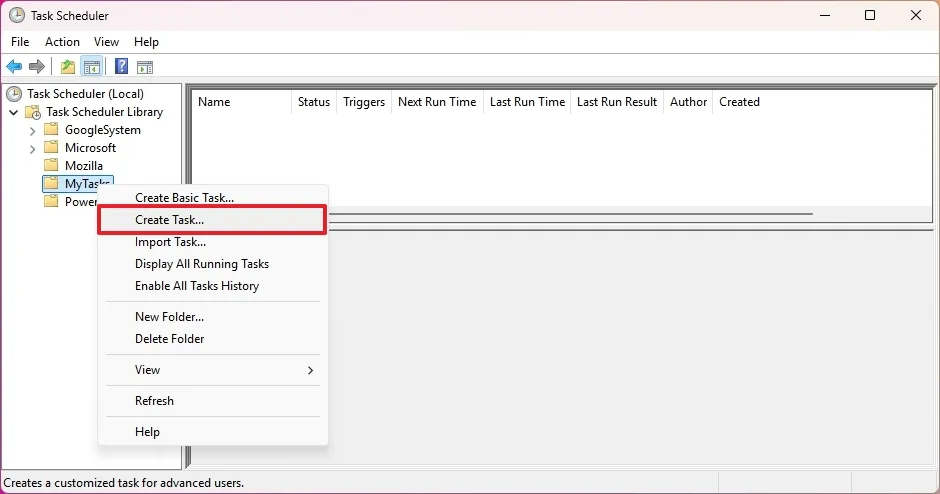Open Help via the blue question mark icon
The image size is (940, 494).
pyautogui.click(x=121, y=67)
